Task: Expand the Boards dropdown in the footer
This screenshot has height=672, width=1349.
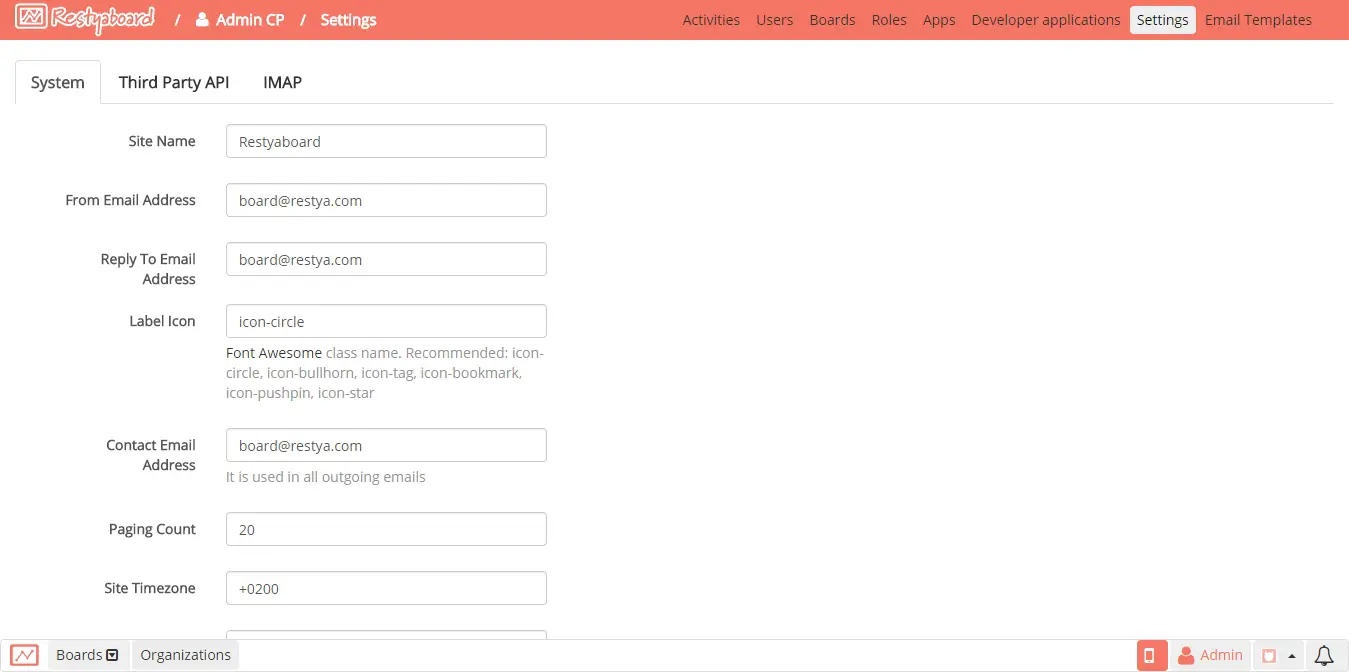Action: click(x=88, y=655)
